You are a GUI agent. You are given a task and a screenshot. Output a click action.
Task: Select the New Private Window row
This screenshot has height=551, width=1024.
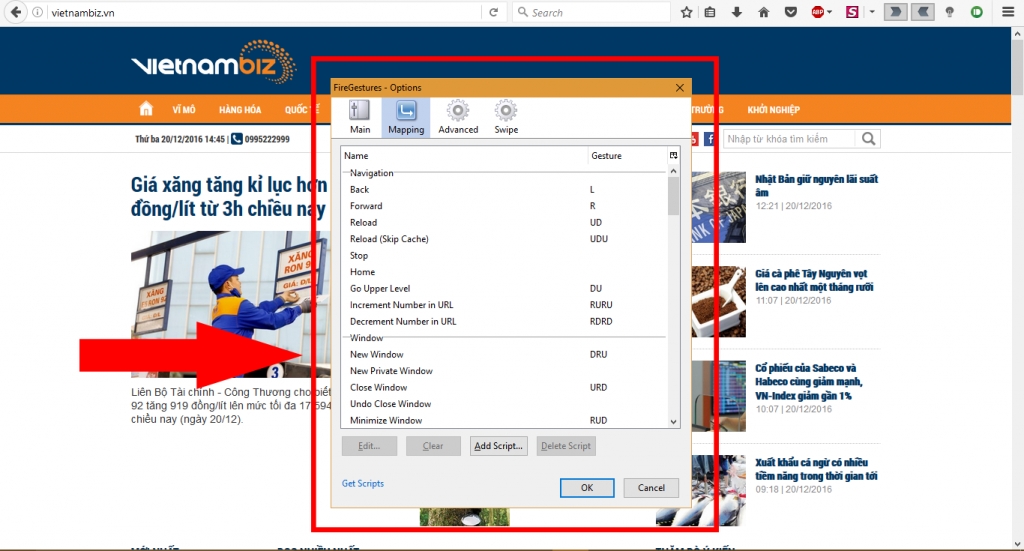tap(504, 371)
